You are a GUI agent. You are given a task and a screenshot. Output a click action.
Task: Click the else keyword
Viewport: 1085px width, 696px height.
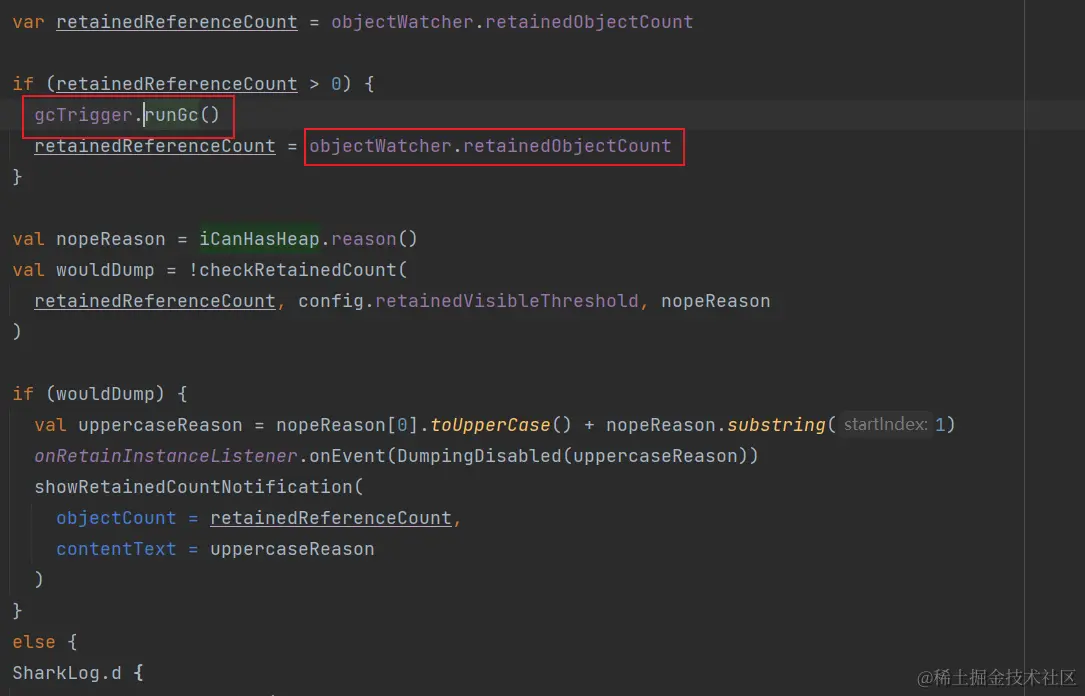34,642
